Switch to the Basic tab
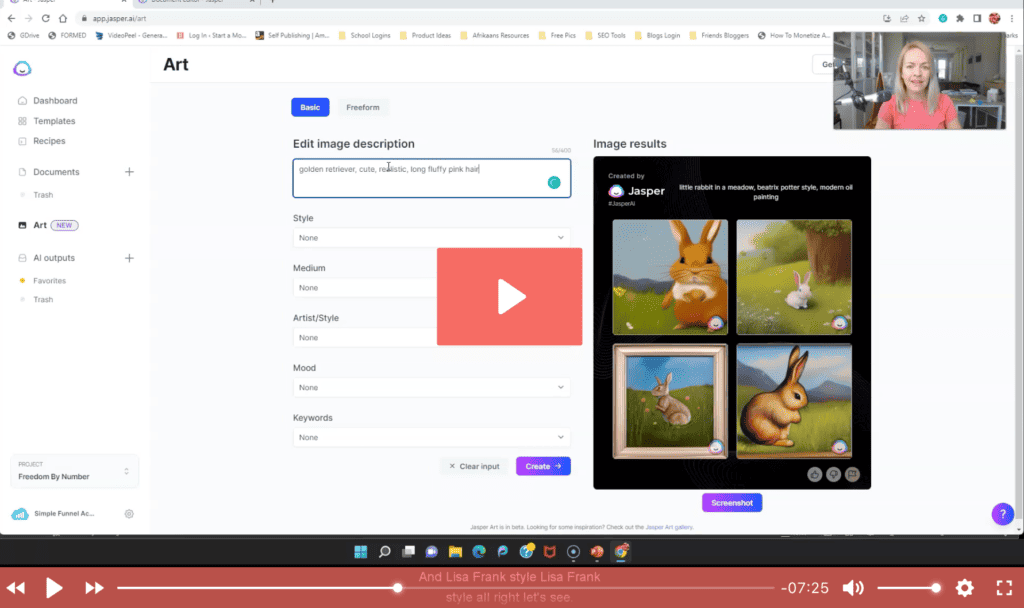Screen dimensions: 1024x608 click(x=310, y=107)
